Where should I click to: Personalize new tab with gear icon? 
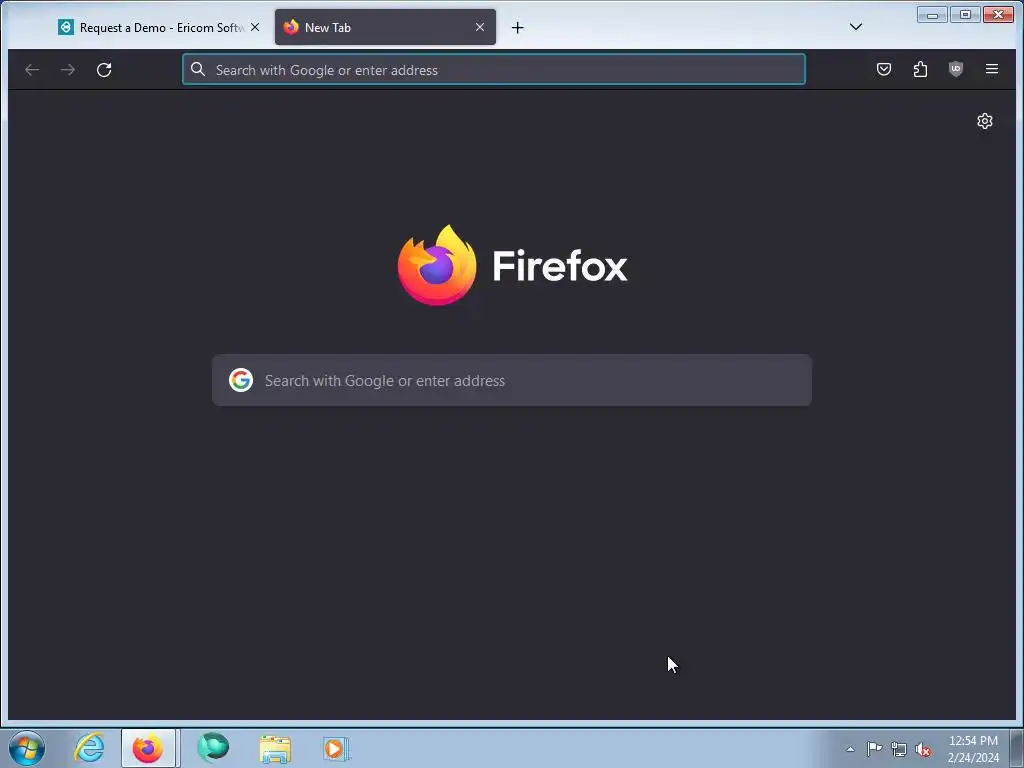point(985,121)
